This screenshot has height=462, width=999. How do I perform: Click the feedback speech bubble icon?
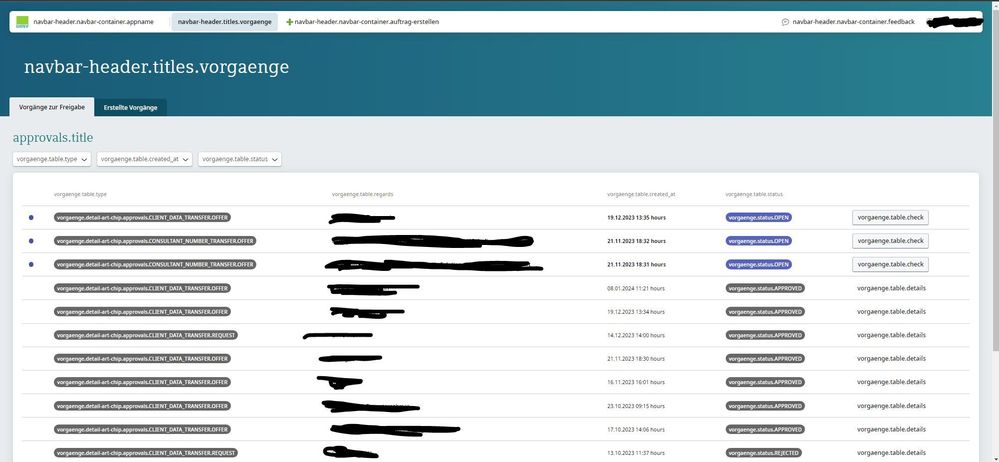(786, 21)
